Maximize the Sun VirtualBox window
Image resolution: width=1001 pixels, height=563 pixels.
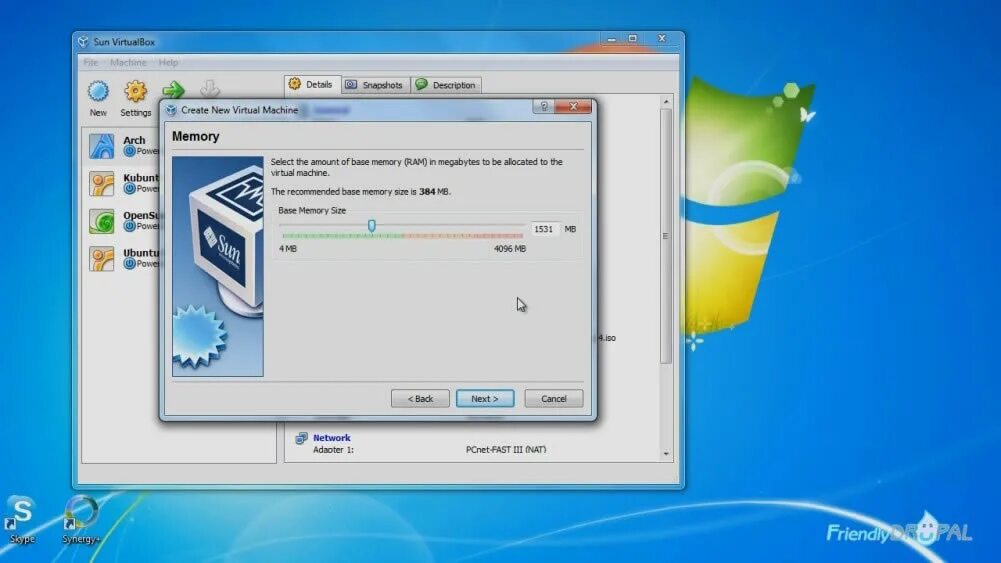coord(633,39)
